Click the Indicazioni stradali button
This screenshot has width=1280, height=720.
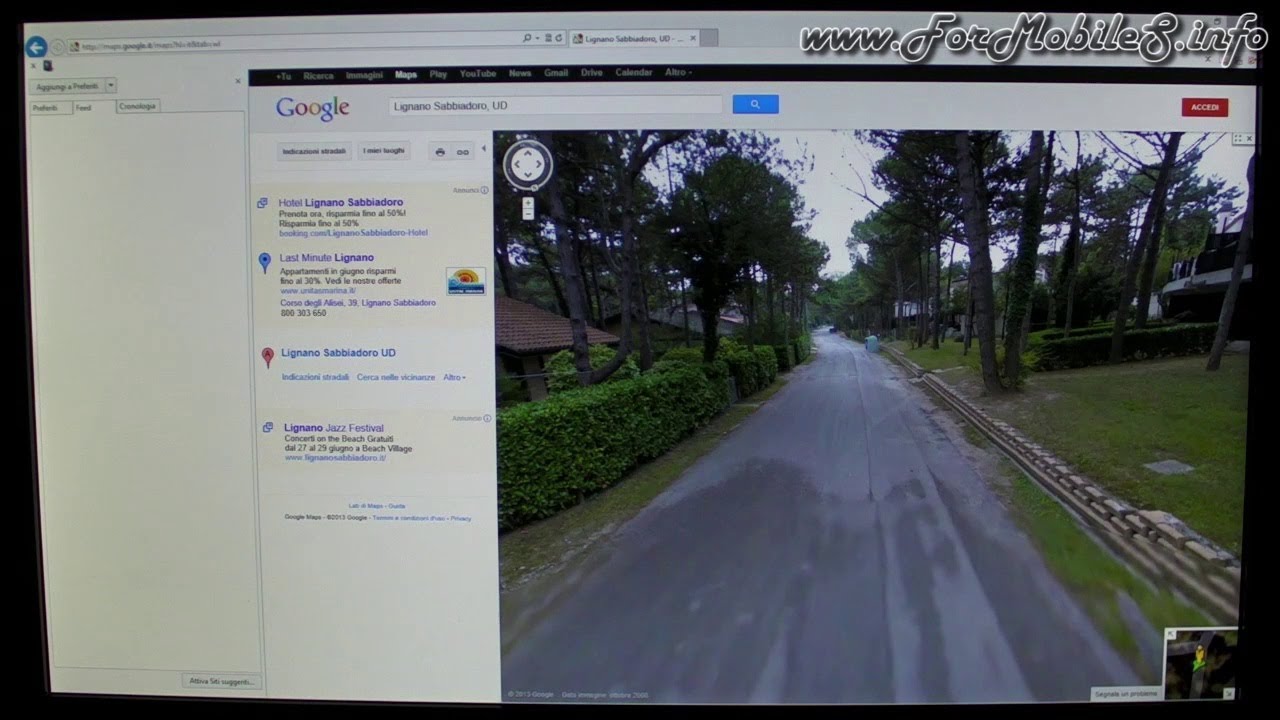click(314, 151)
